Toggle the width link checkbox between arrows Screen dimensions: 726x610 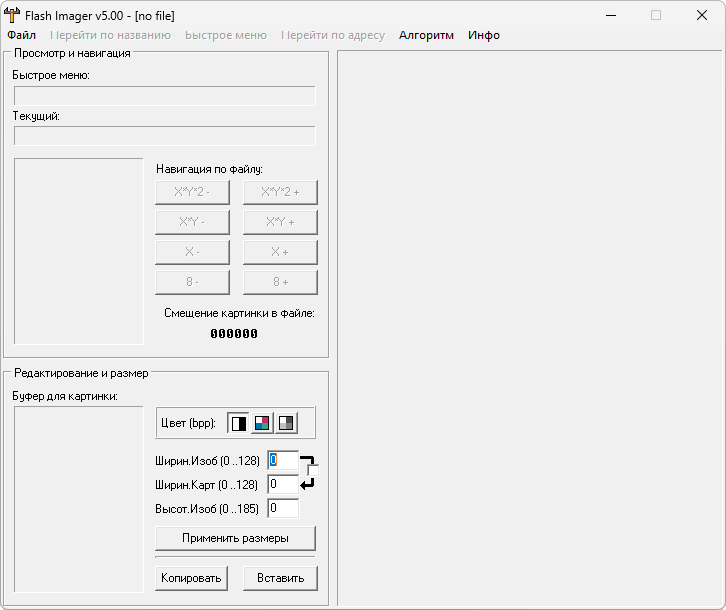(x=313, y=471)
